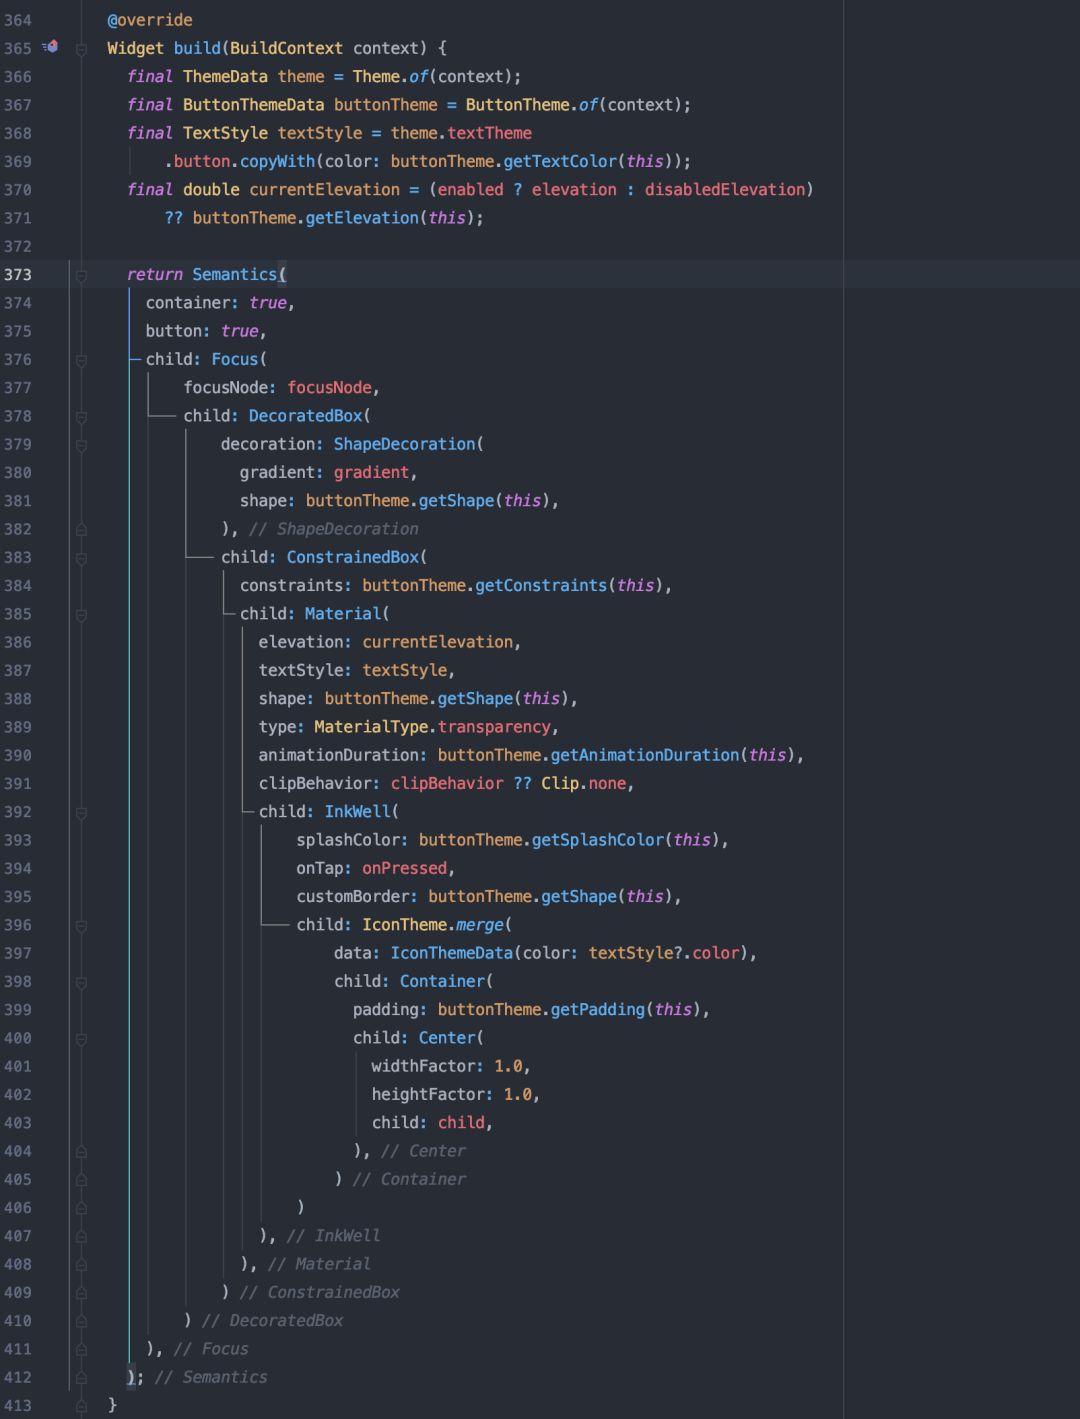
Task: Click line number 390 in the gutter
Action: pos(18,756)
